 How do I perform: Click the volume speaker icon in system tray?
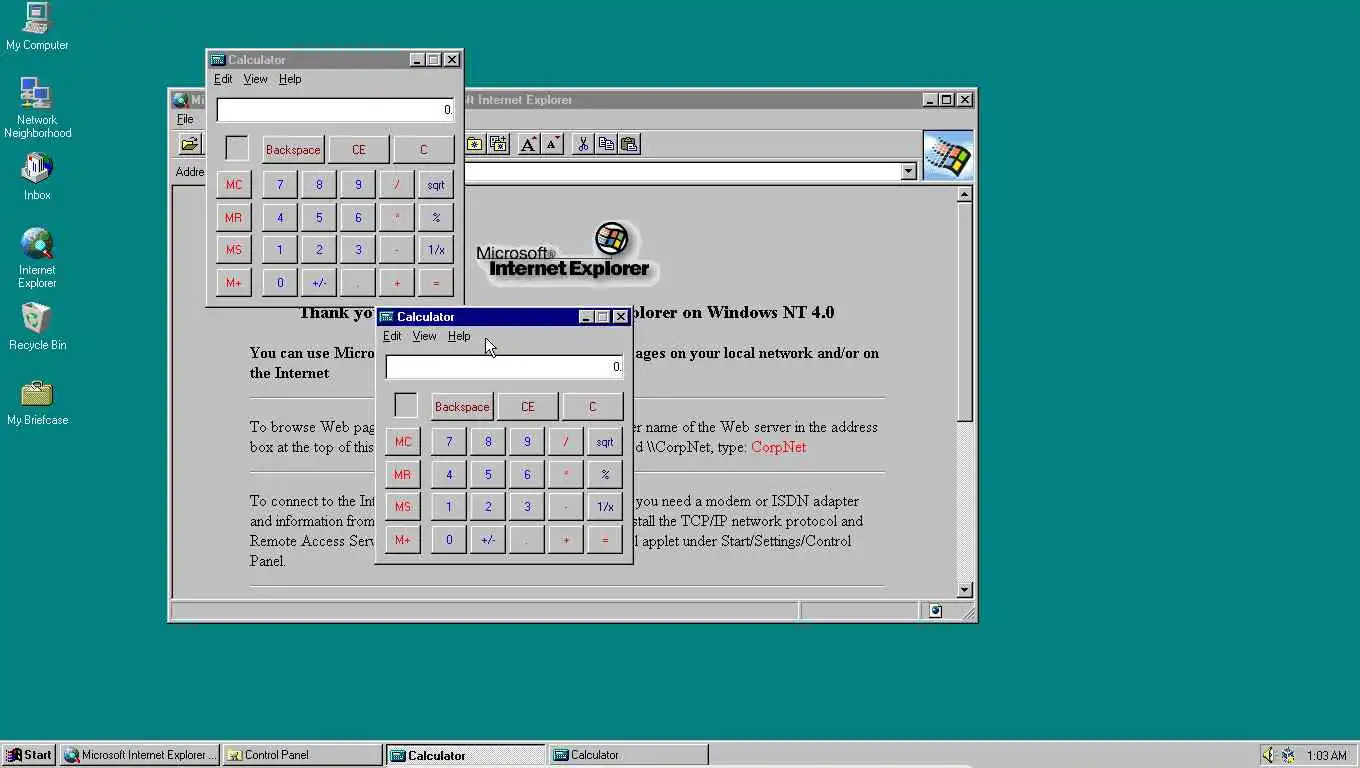pos(1268,755)
